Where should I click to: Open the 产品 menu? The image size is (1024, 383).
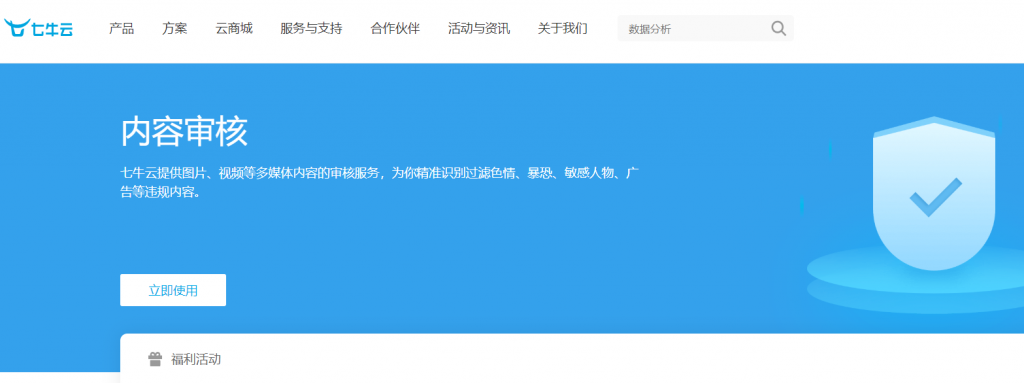(x=121, y=29)
